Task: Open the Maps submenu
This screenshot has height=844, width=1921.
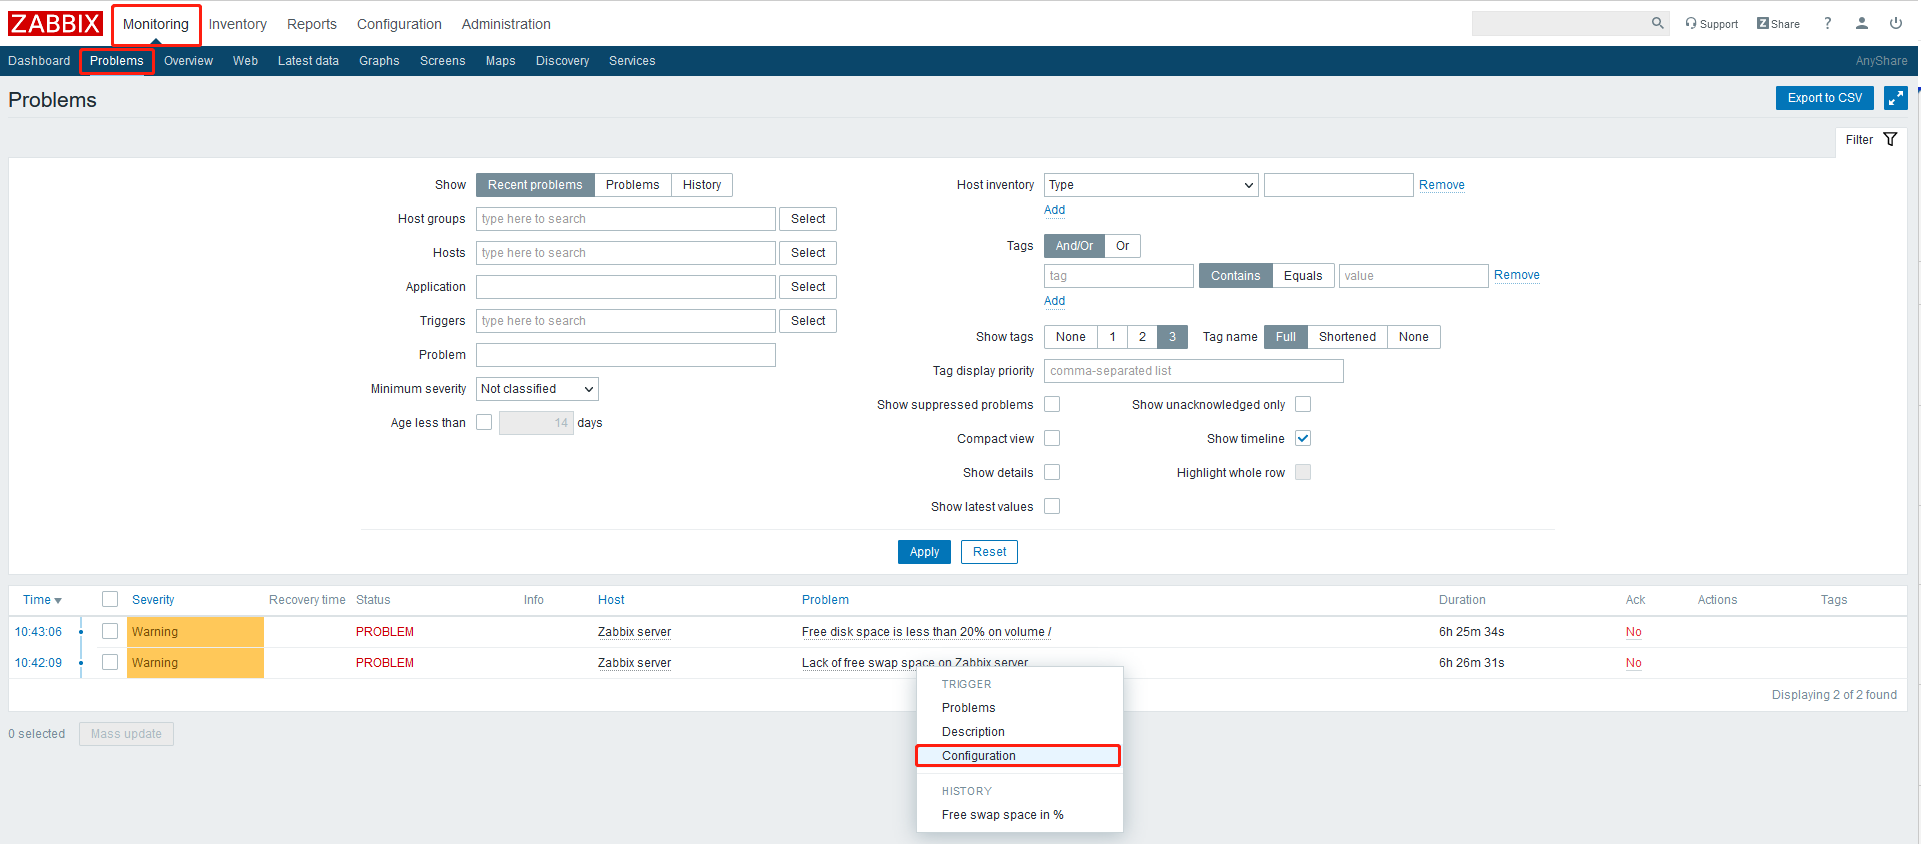Action: pyautogui.click(x=501, y=61)
